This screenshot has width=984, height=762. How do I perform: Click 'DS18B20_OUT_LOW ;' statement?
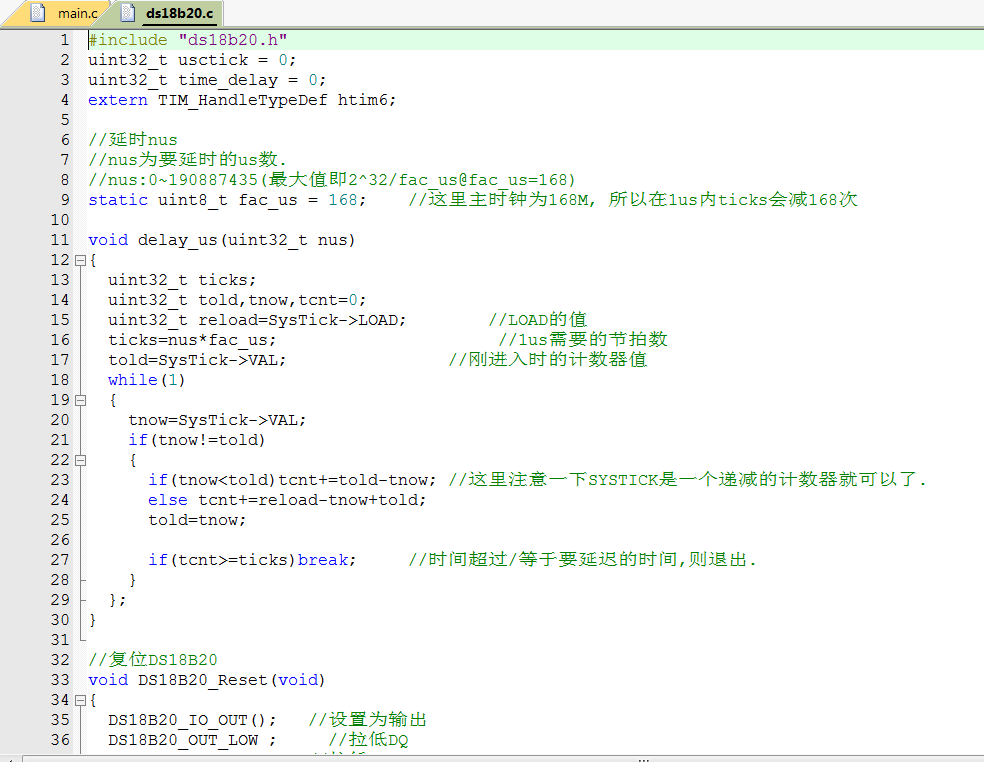192,740
